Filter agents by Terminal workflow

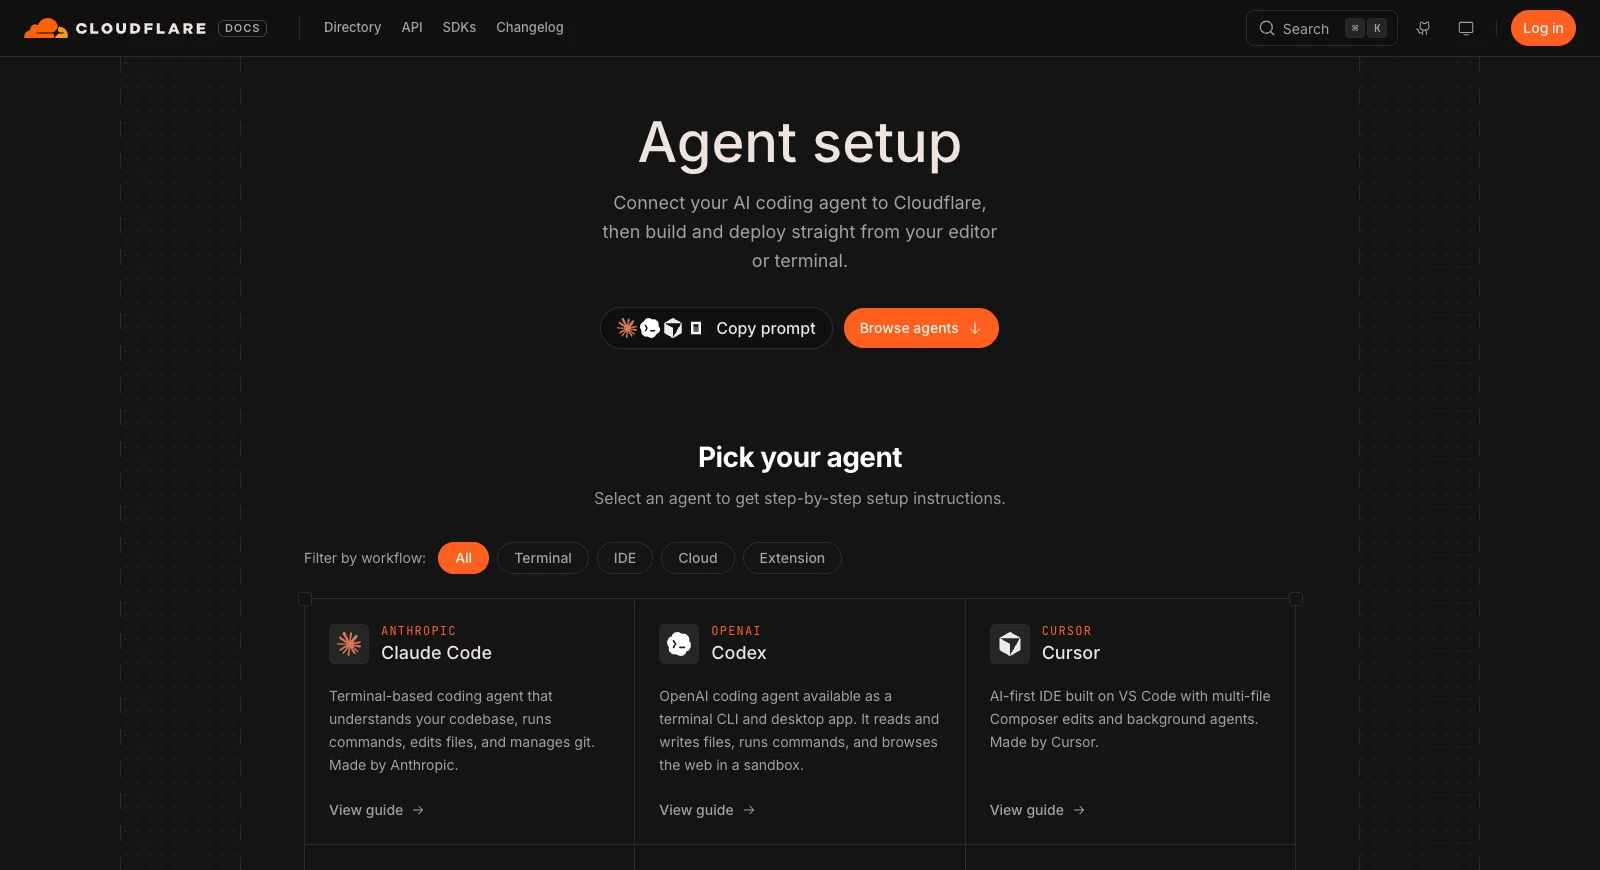click(x=543, y=558)
